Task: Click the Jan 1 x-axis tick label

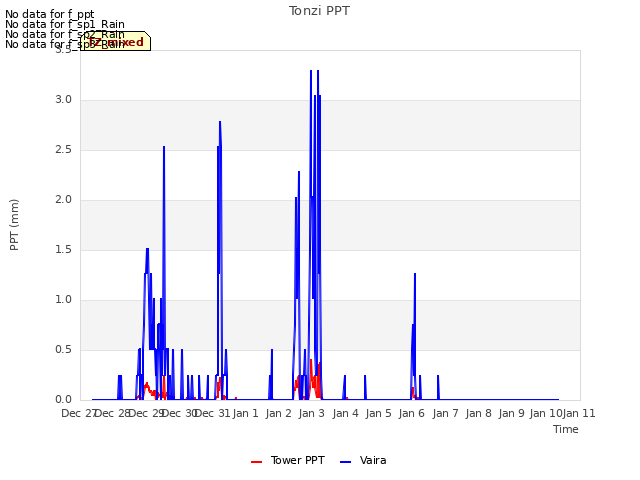Action: [x=245, y=413]
